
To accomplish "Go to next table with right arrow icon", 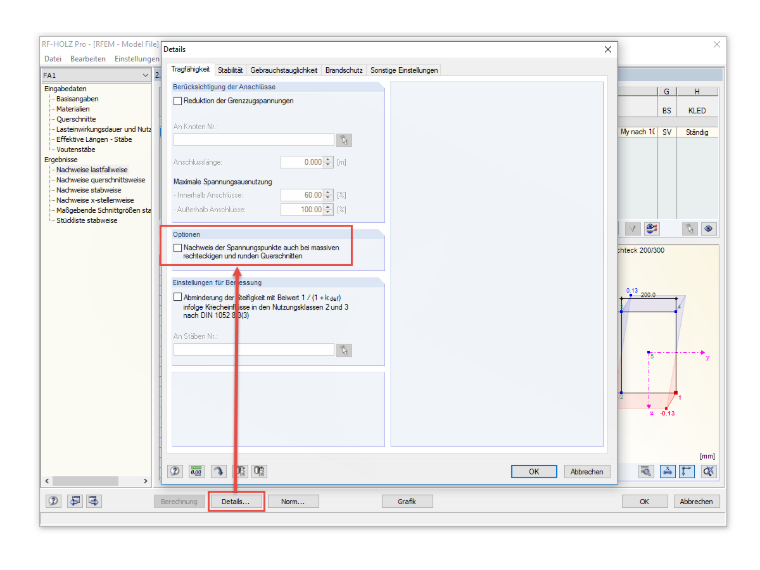I will pyautogui.click(x=93, y=501).
